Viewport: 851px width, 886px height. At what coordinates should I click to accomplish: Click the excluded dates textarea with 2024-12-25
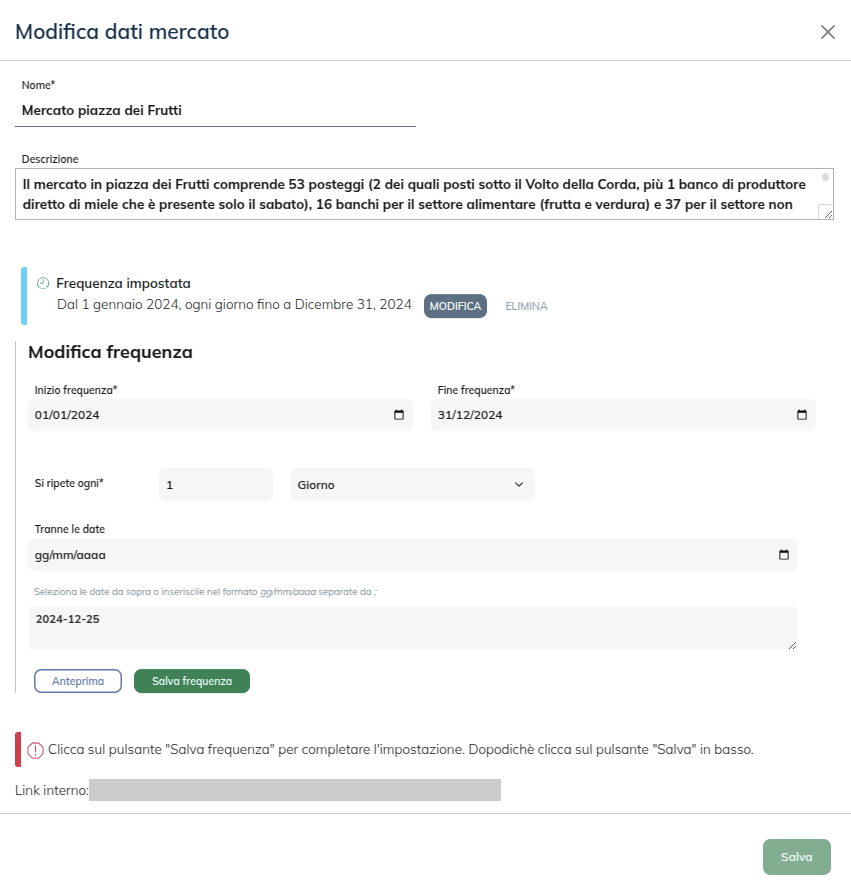point(415,628)
